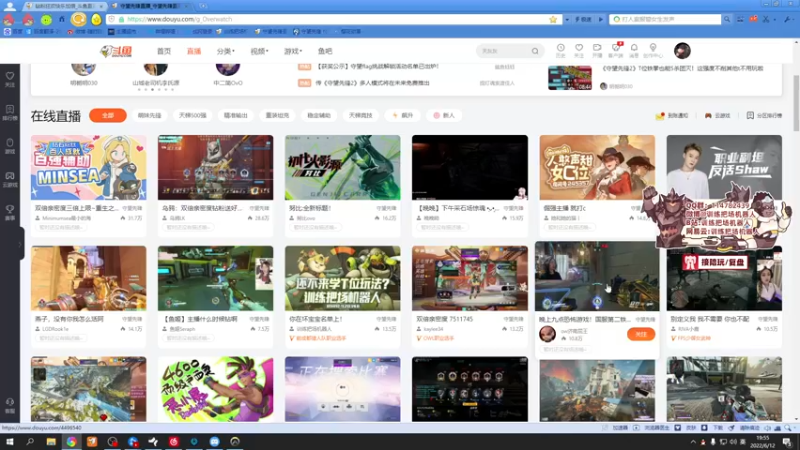Select the 稳定辅助 filter pill
This screenshot has height=450, width=800.
point(319,115)
